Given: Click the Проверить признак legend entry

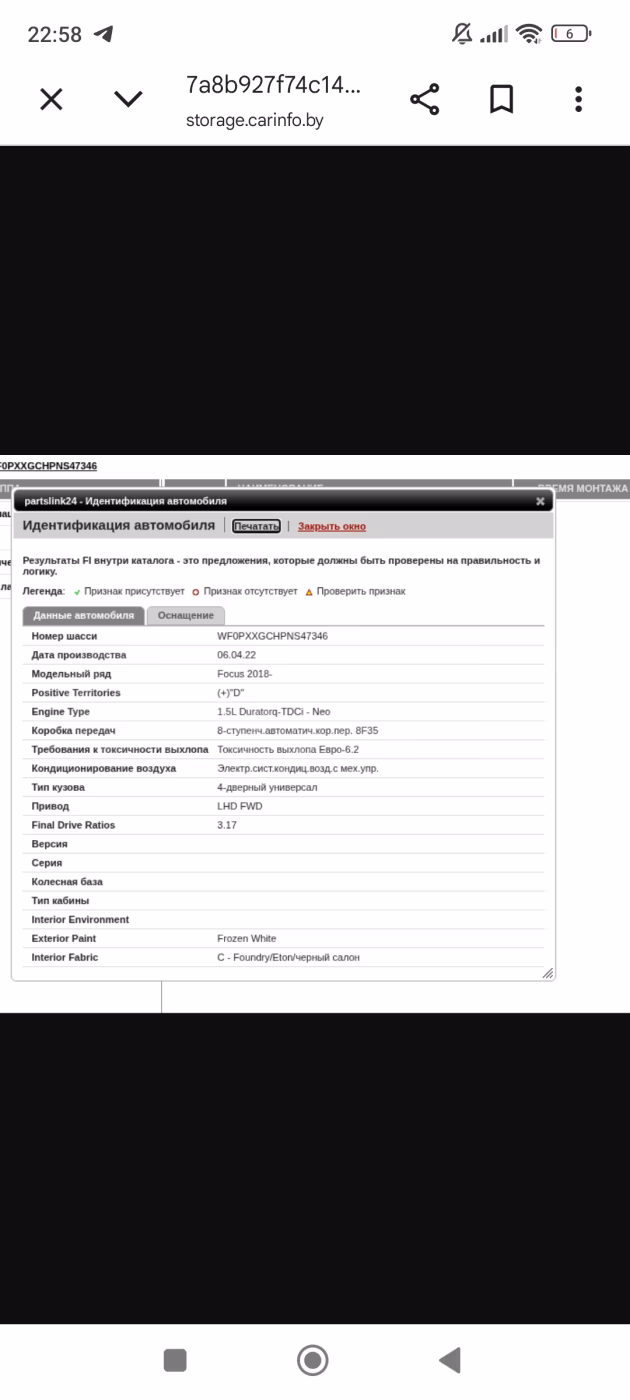Looking at the screenshot, I should (x=355, y=591).
